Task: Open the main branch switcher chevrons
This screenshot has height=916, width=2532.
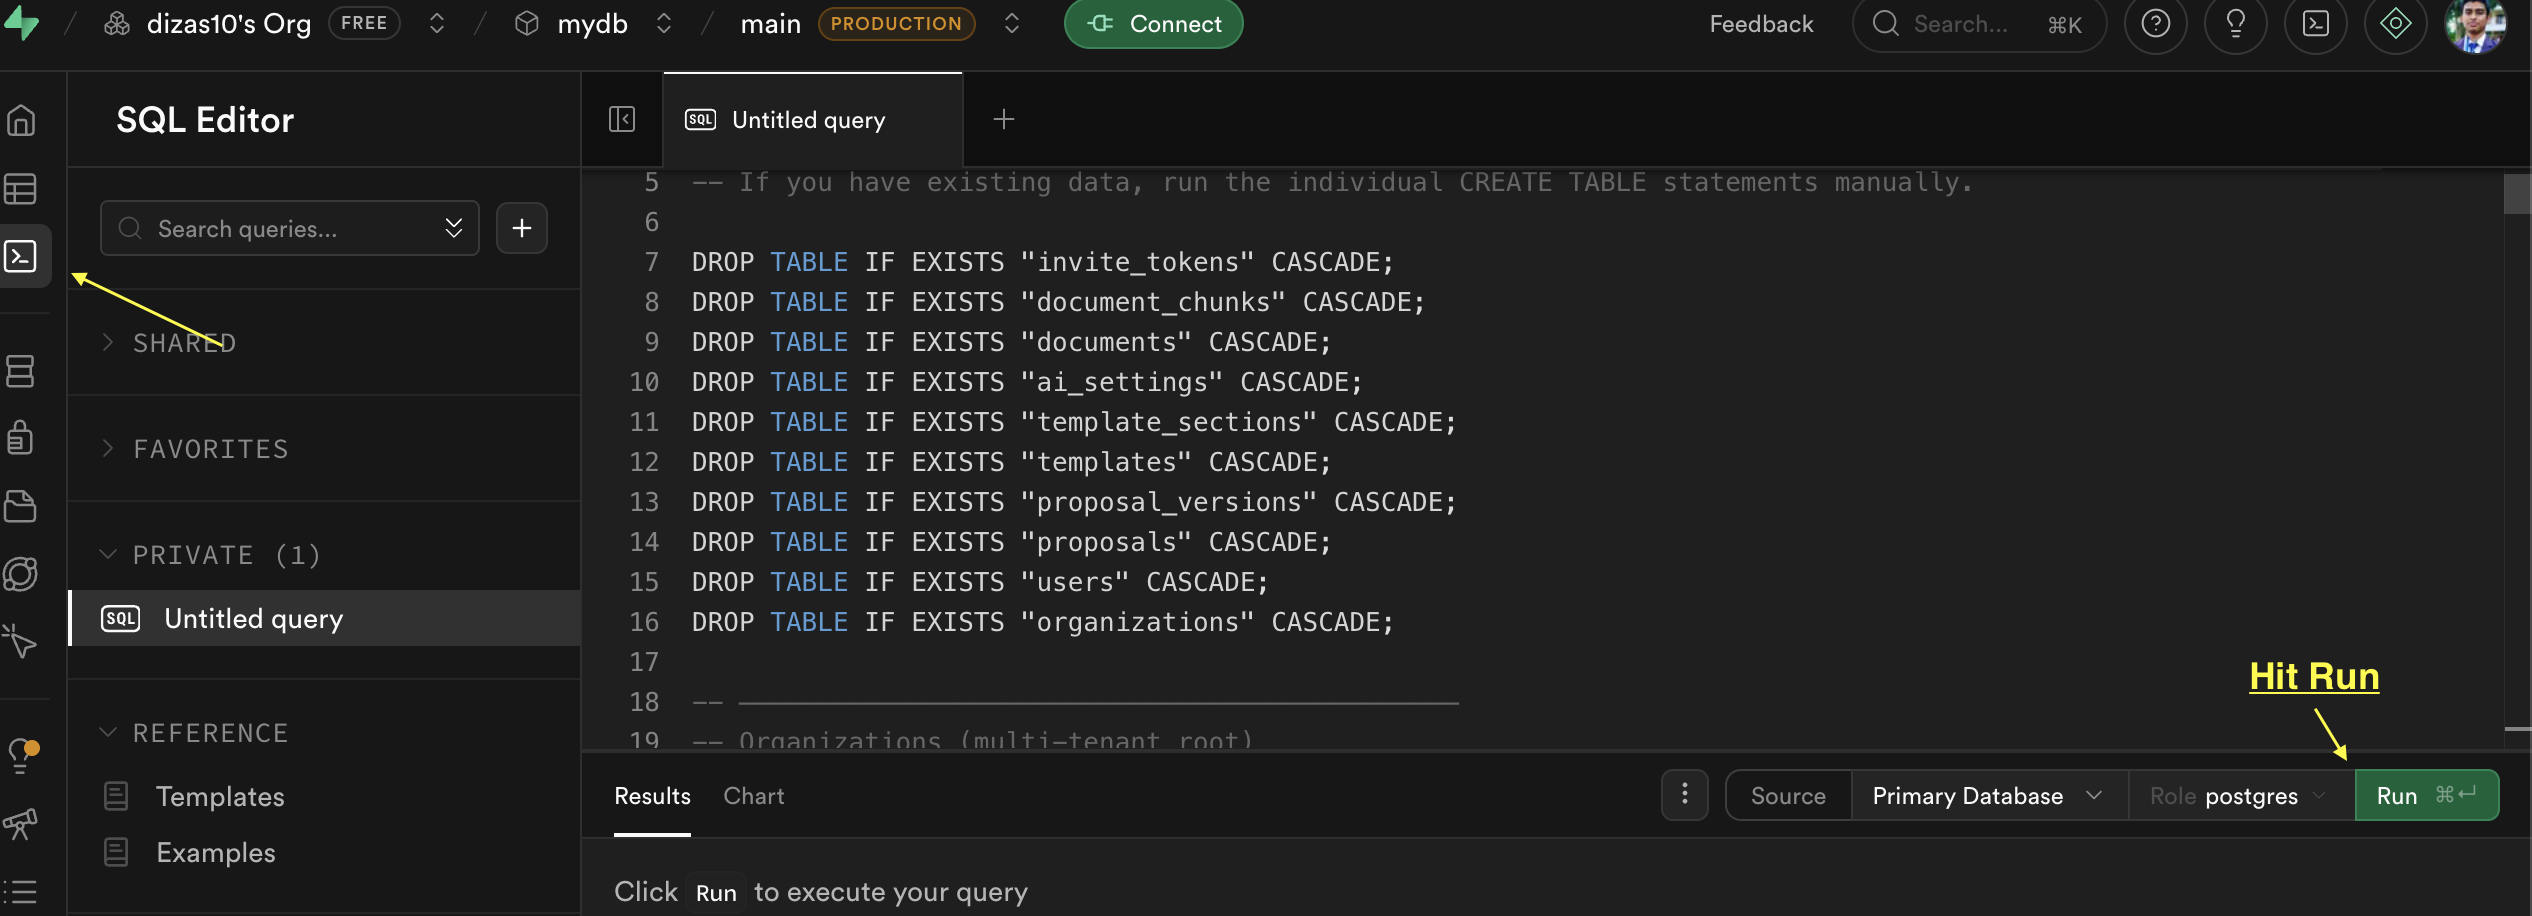Action: click(x=1012, y=23)
